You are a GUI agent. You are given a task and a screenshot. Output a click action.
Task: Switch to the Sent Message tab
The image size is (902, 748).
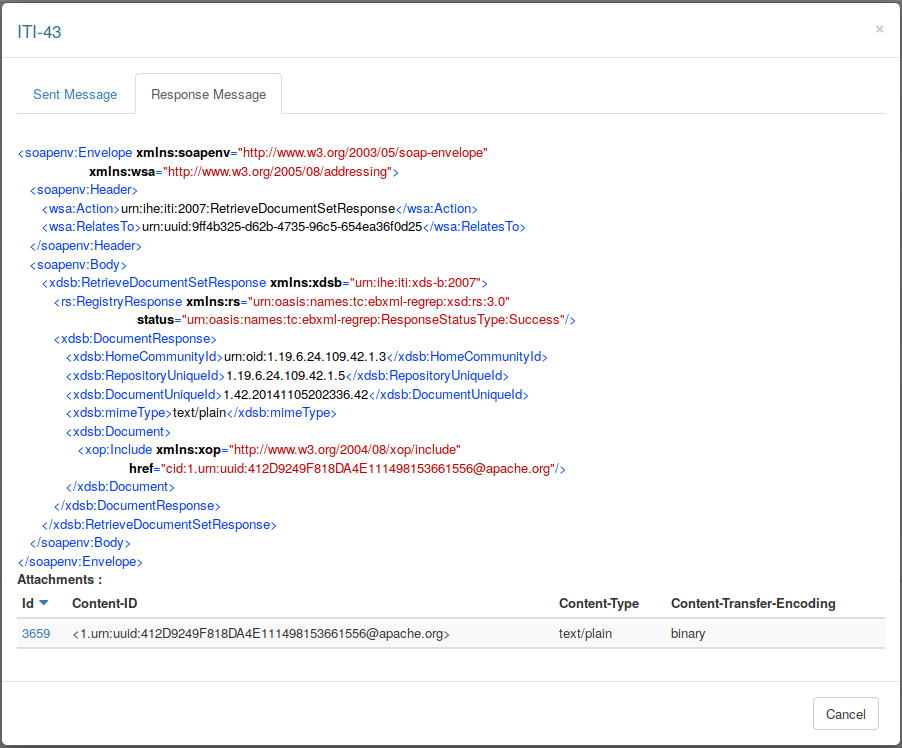75,94
